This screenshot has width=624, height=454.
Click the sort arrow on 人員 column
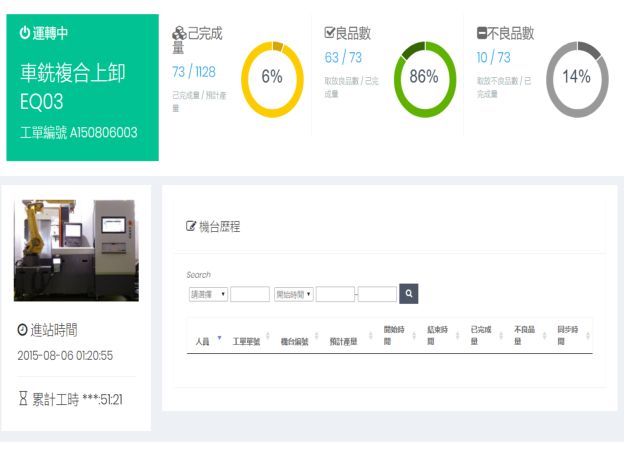point(219,339)
